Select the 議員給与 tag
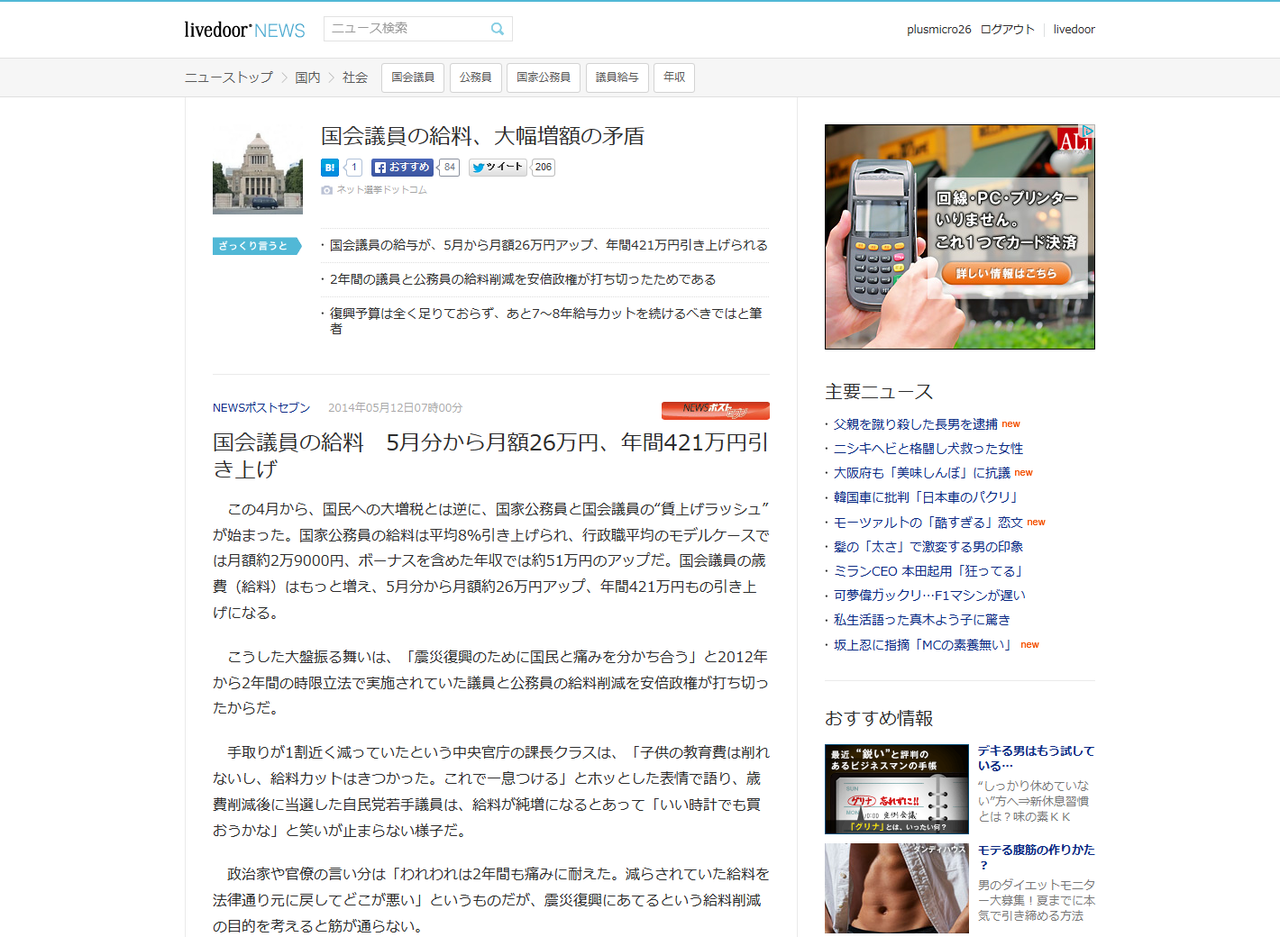 [x=617, y=78]
